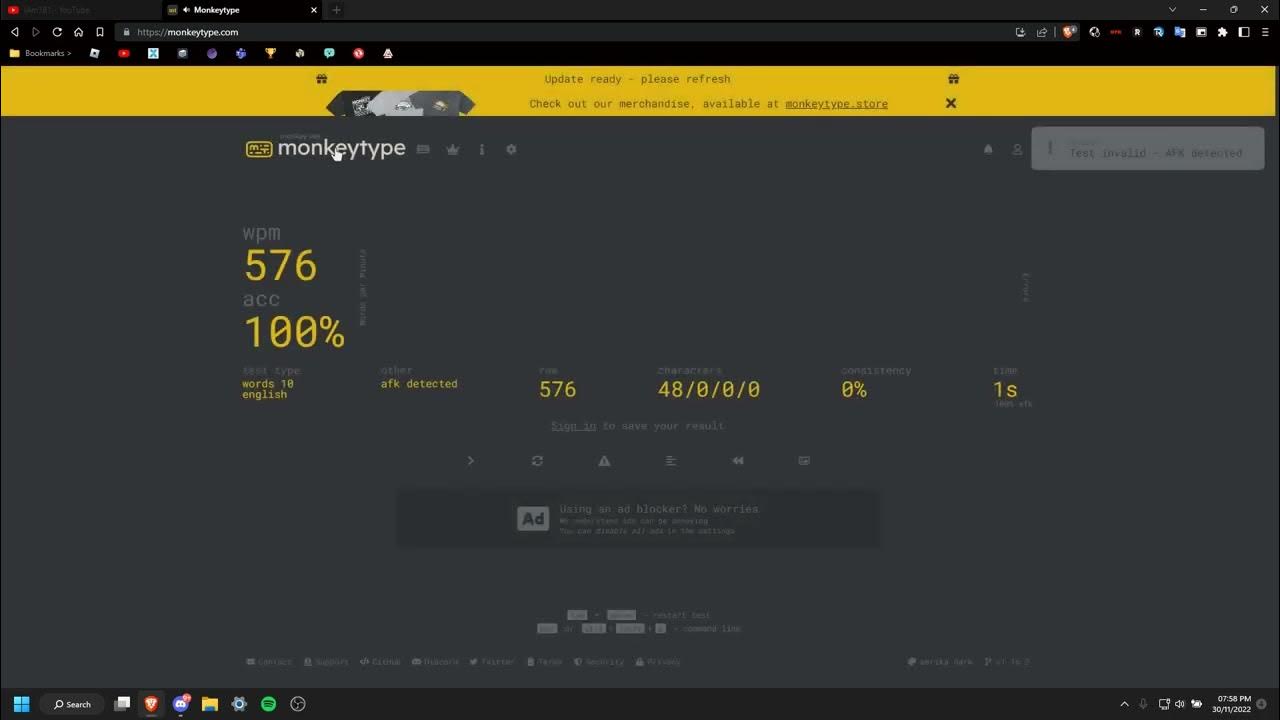Start the next test with the arrow icon
Image resolution: width=1280 pixels, height=720 pixels.
pyautogui.click(x=470, y=461)
